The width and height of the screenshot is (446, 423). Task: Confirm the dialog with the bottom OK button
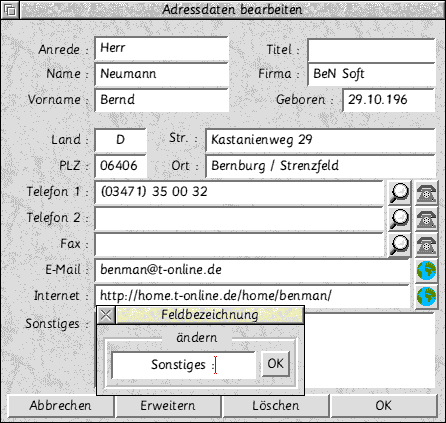(384, 406)
